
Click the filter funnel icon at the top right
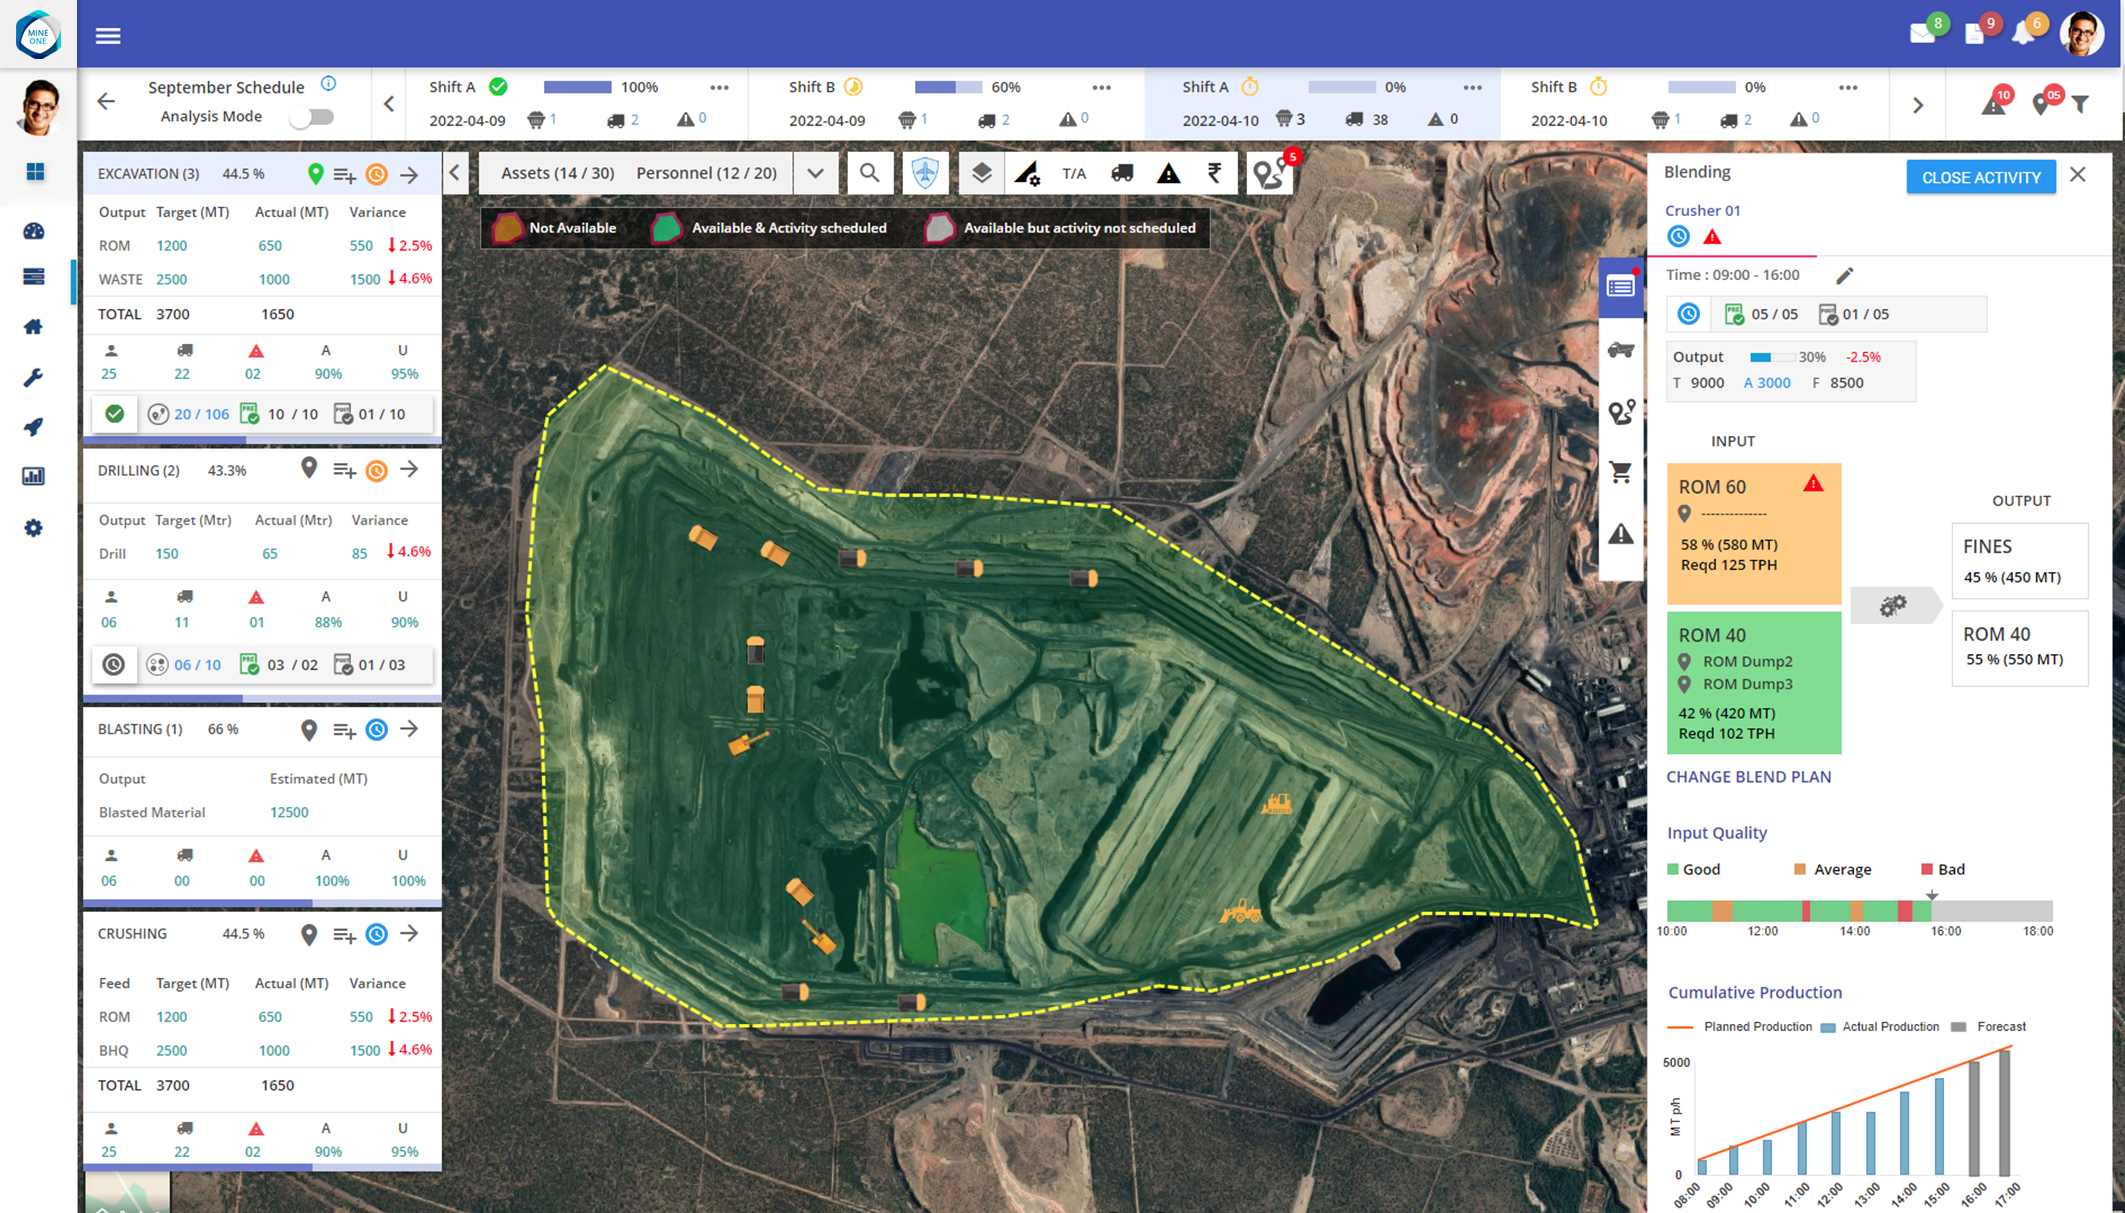[2080, 104]
